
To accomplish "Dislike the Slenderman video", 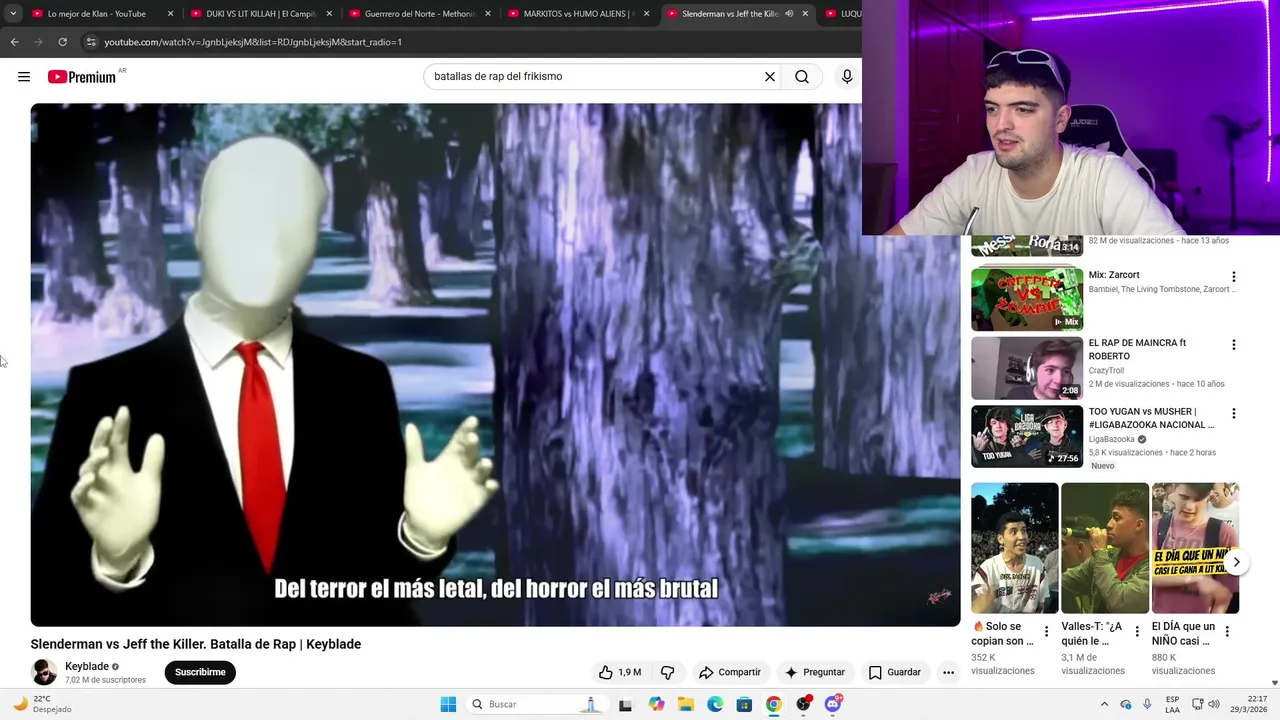I will coord(667,672).
